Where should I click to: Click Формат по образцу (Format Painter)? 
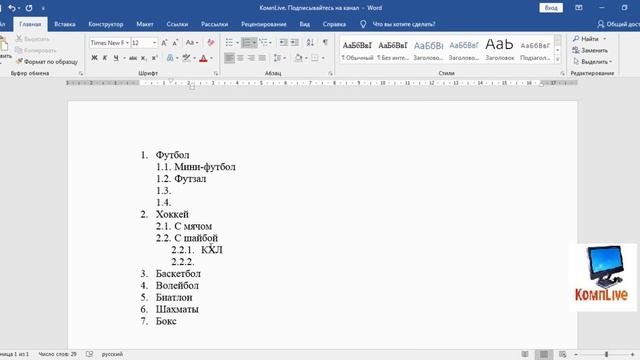47,62
